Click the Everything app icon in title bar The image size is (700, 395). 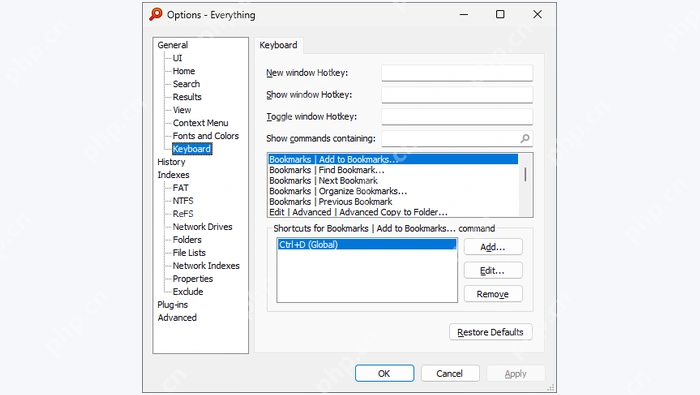coord(156,14)
